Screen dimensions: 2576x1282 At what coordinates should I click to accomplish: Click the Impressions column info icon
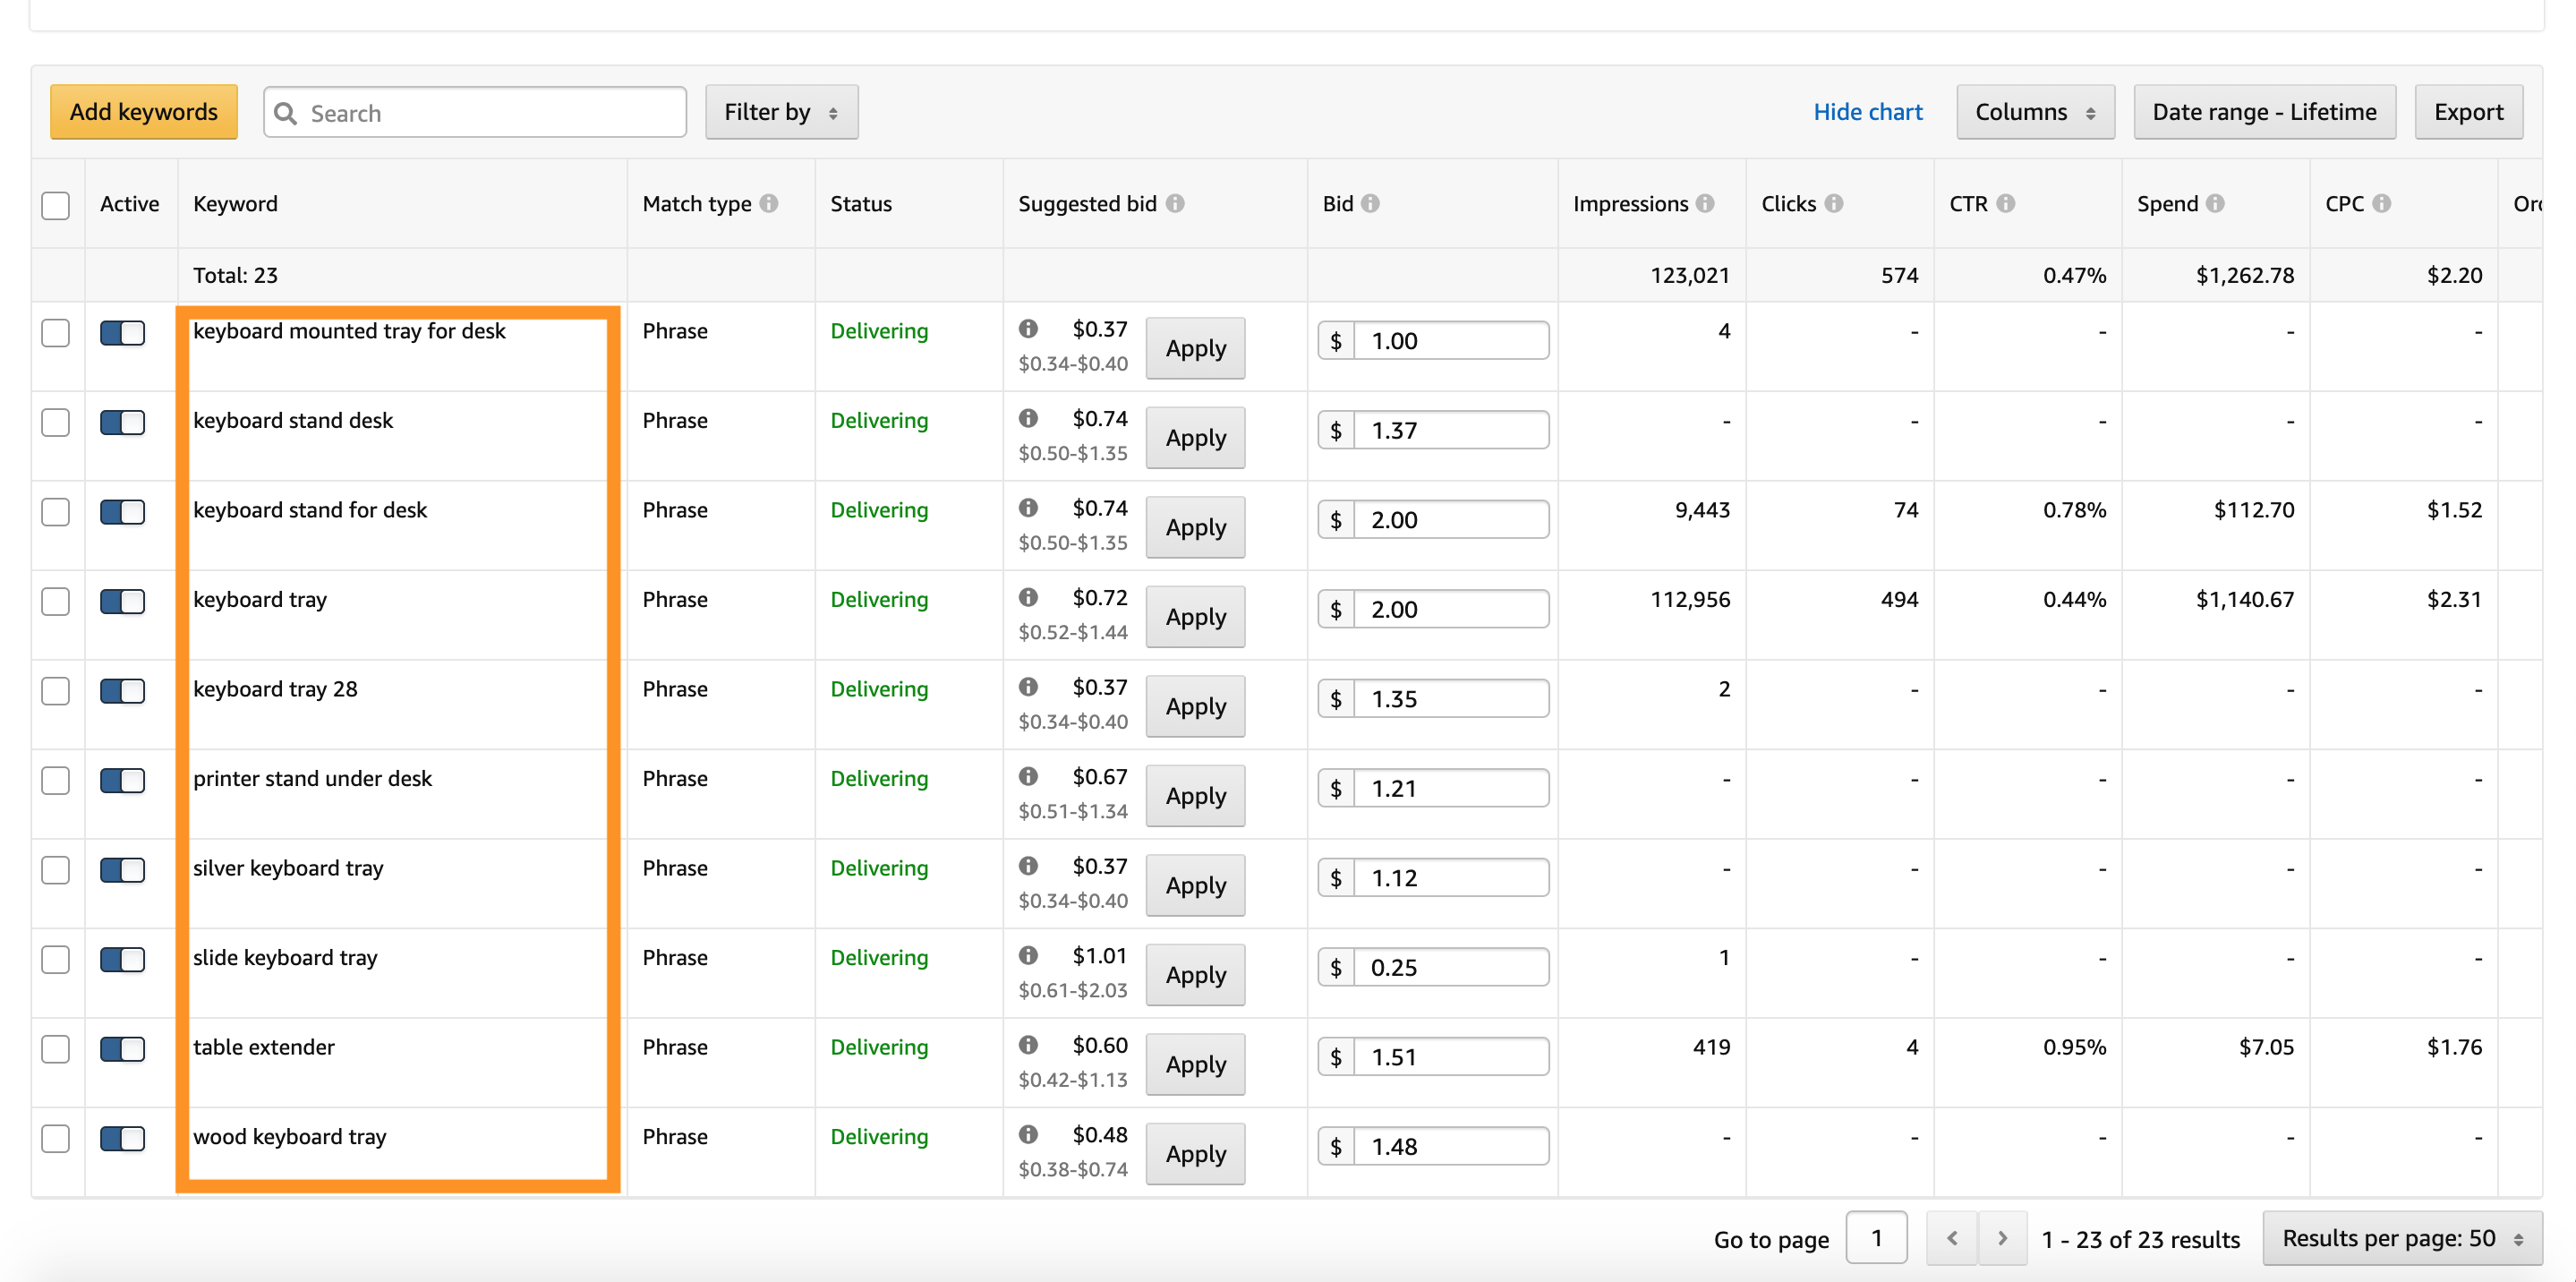pyautogui.click(x=1705, y=203)
